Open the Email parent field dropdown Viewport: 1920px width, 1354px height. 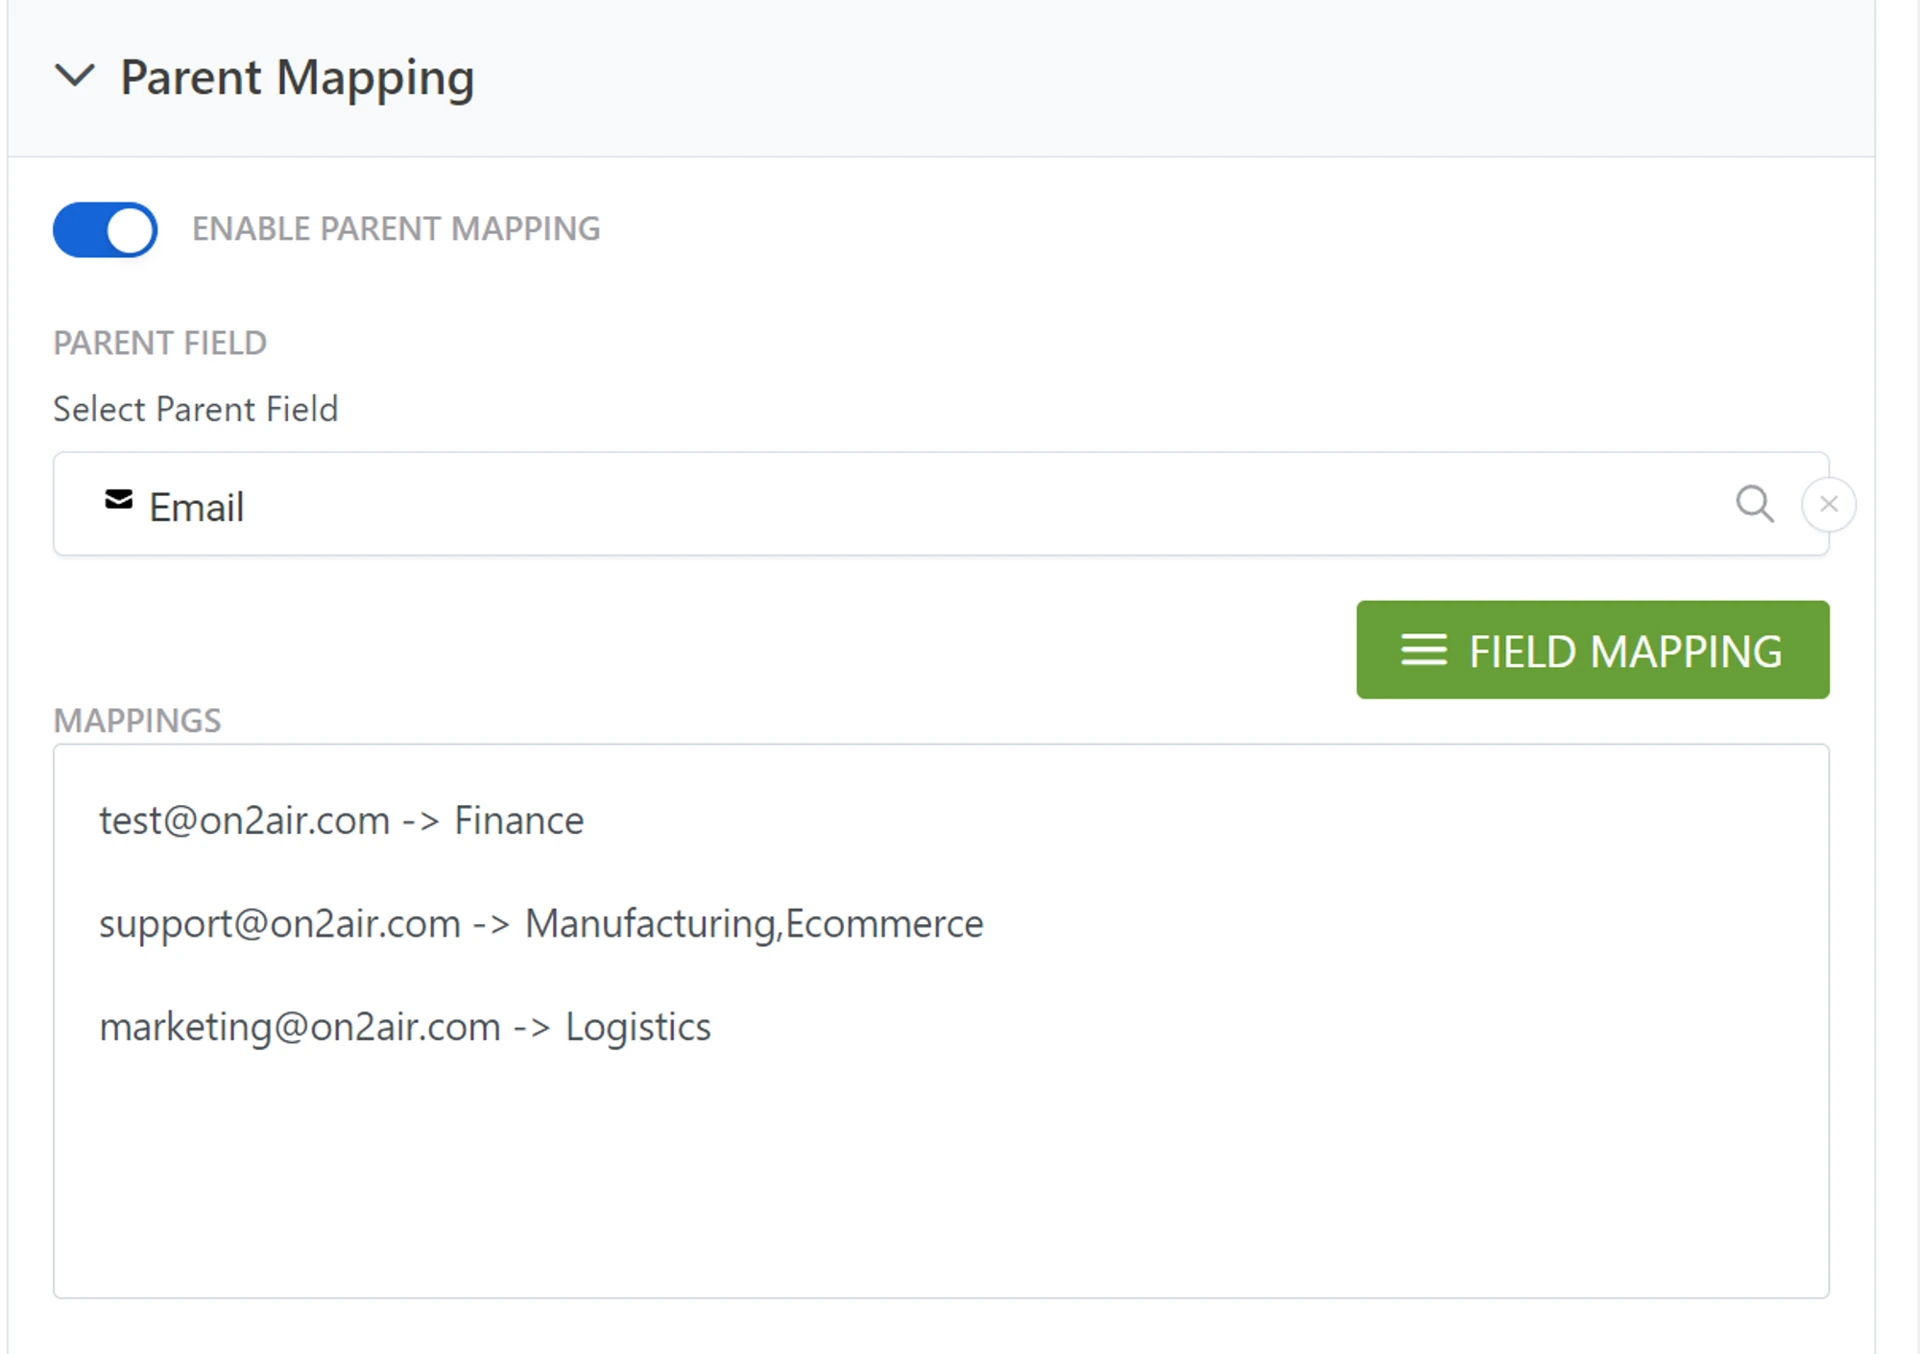[900, 505]
